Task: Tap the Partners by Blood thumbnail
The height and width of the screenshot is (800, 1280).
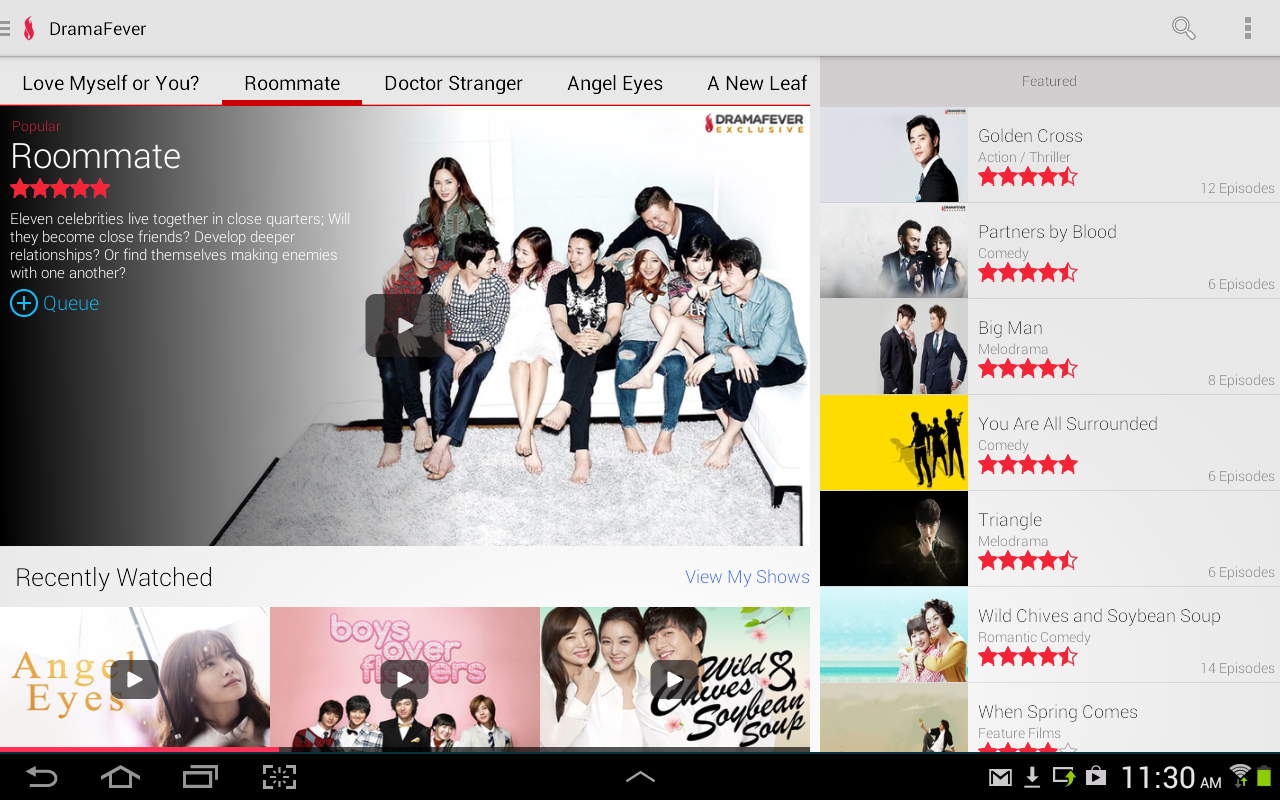Action: tap(894, 251)
